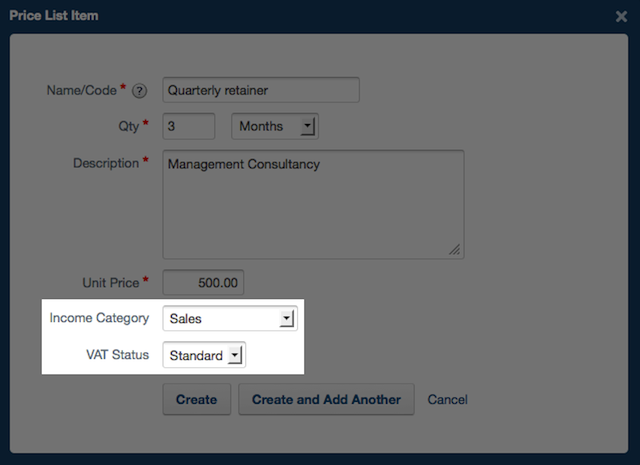Click the Description label
The width and height of the screenshot is (640, 465).
tap(105, 162)
